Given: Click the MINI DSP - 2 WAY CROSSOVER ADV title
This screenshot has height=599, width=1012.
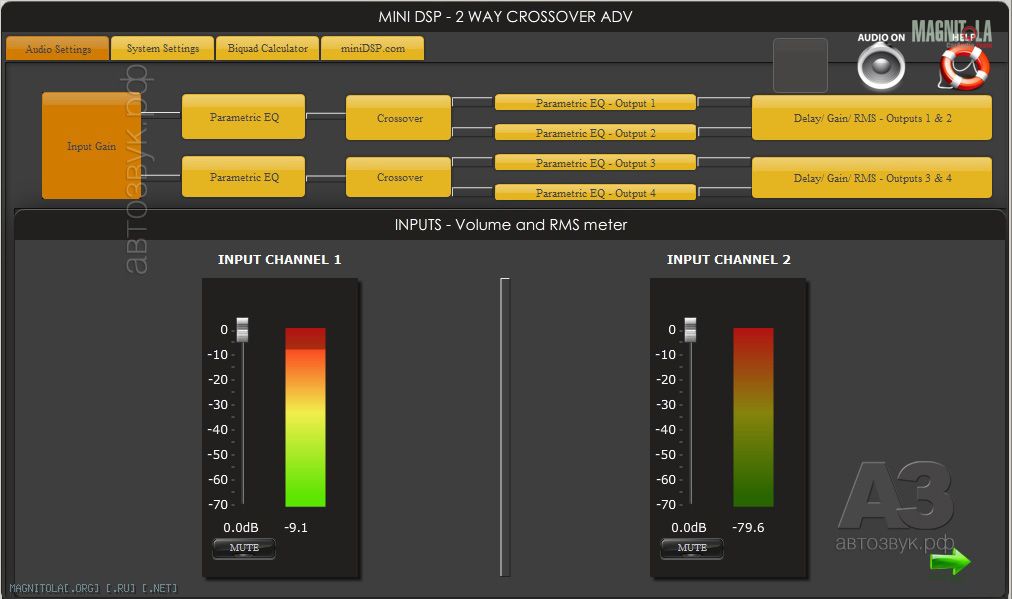Looking at the screenshot, I should [x=505, y=17].
